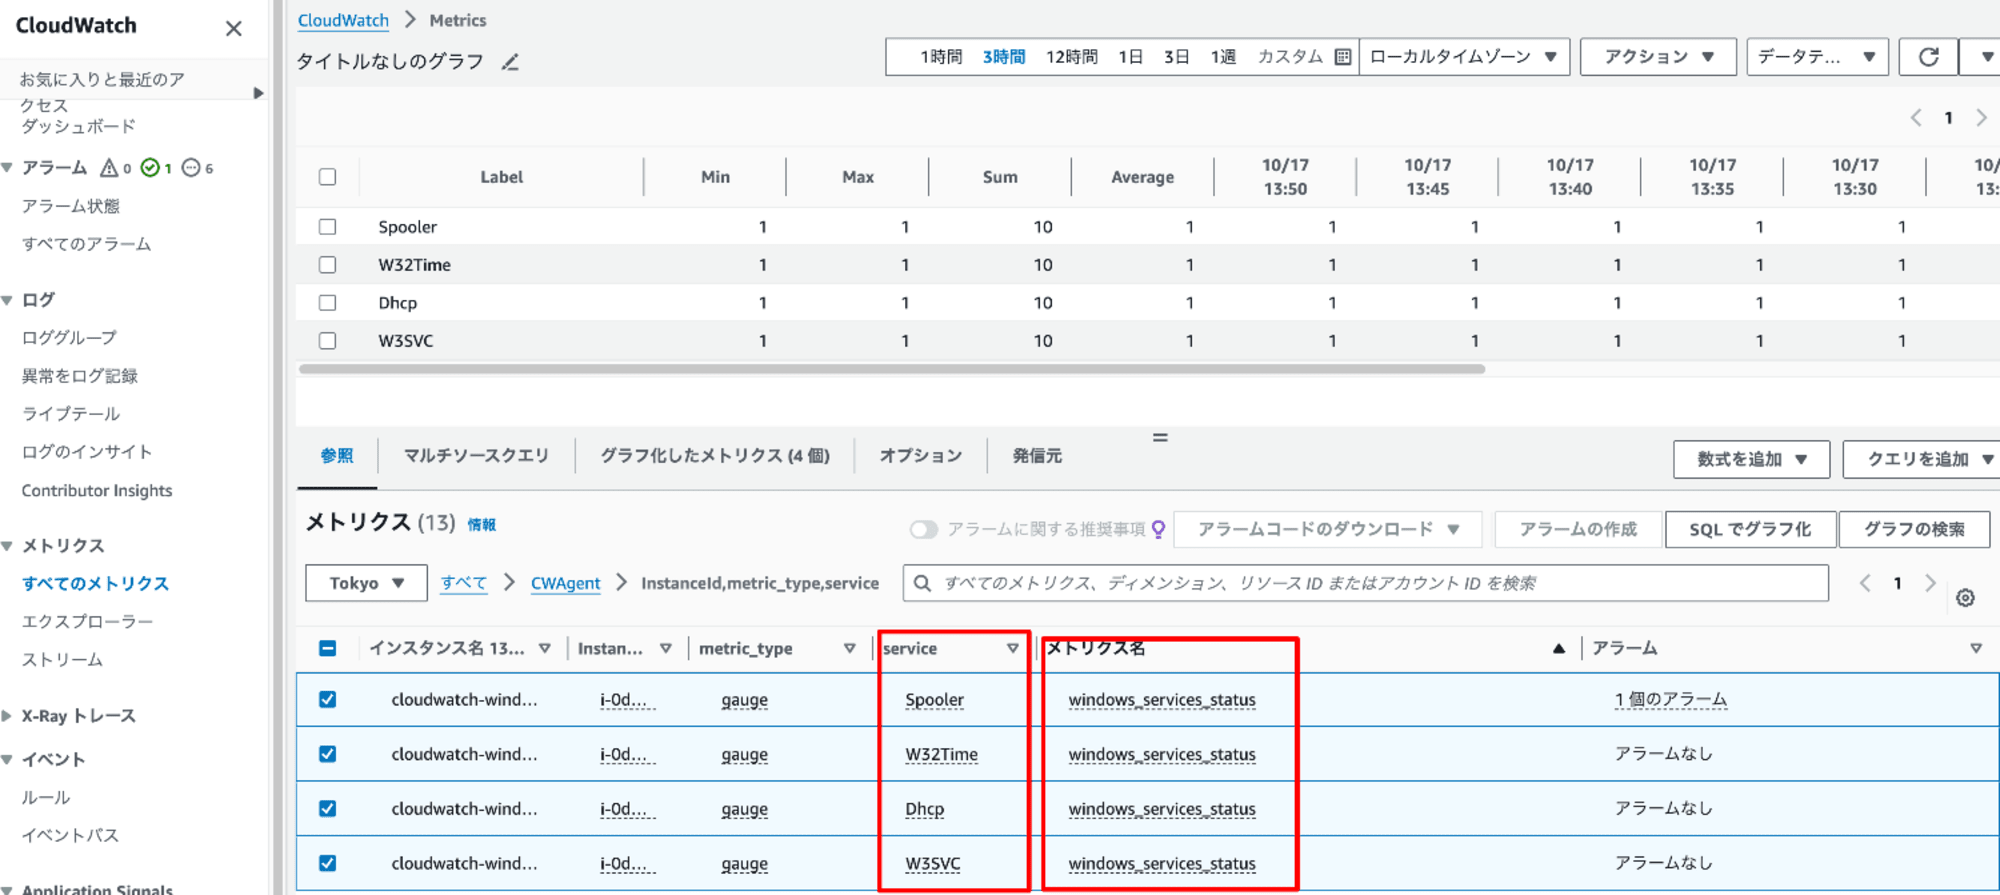Open the local timezone dropdown
Image resolution: width=2000 pixels, height=895 pixels.
pyautogui.click(x=1464, y=57)
